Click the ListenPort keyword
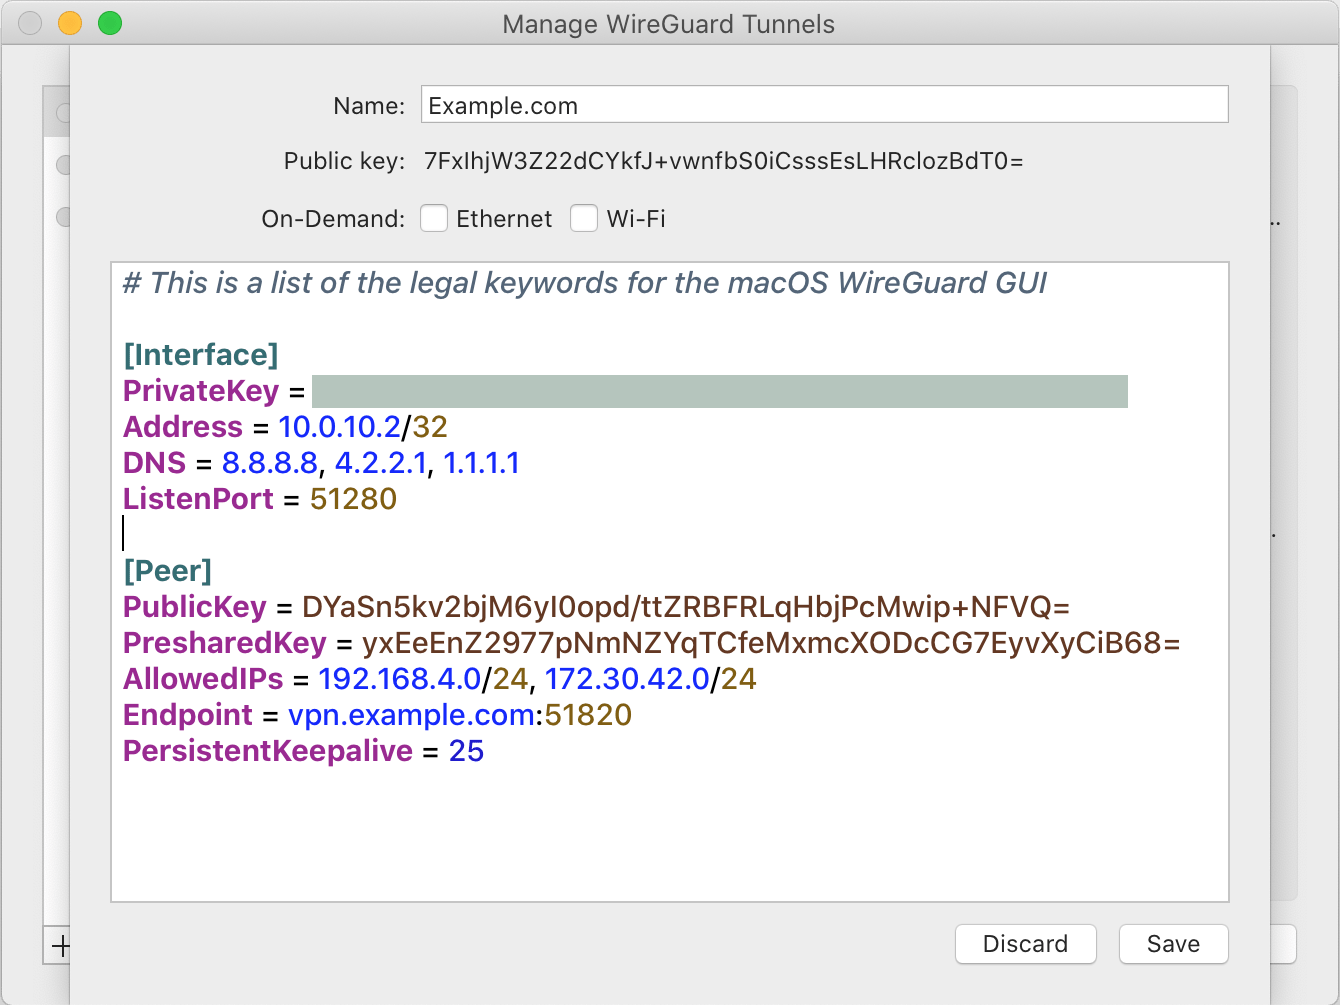1340x1005 pixels. pyautogui.click(x=198, y=499)
